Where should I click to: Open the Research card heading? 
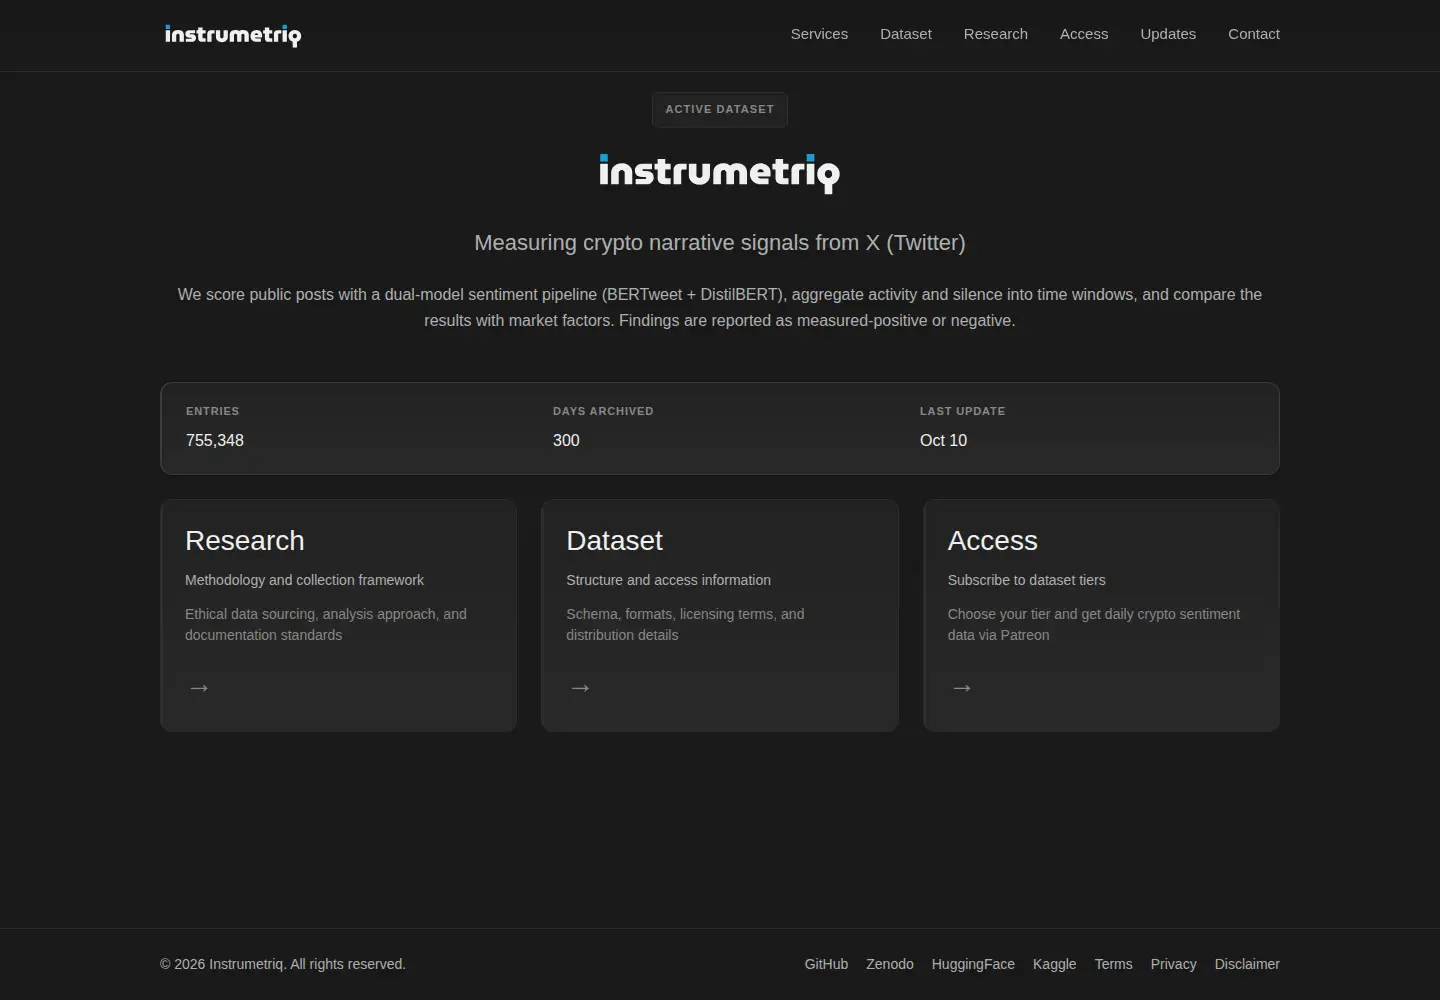245,541
